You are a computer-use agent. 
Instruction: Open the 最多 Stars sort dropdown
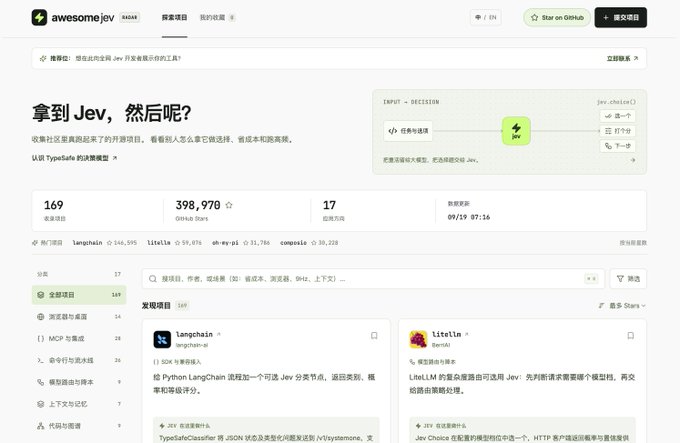pos(622,306)
